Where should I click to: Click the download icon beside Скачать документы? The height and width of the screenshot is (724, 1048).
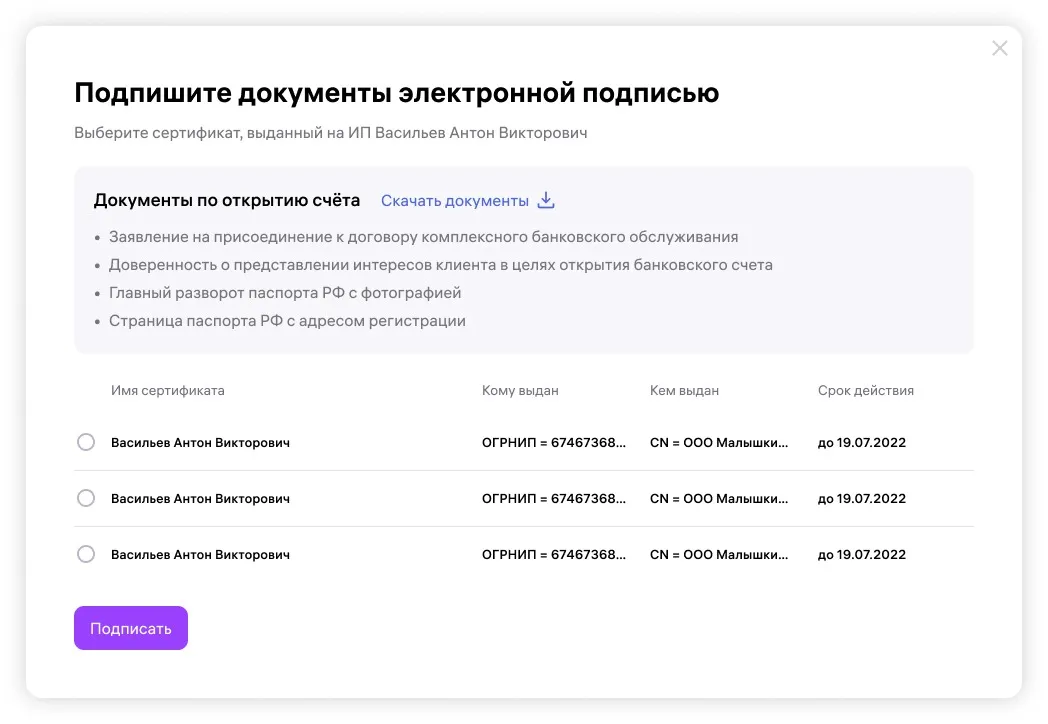[546, 200]
